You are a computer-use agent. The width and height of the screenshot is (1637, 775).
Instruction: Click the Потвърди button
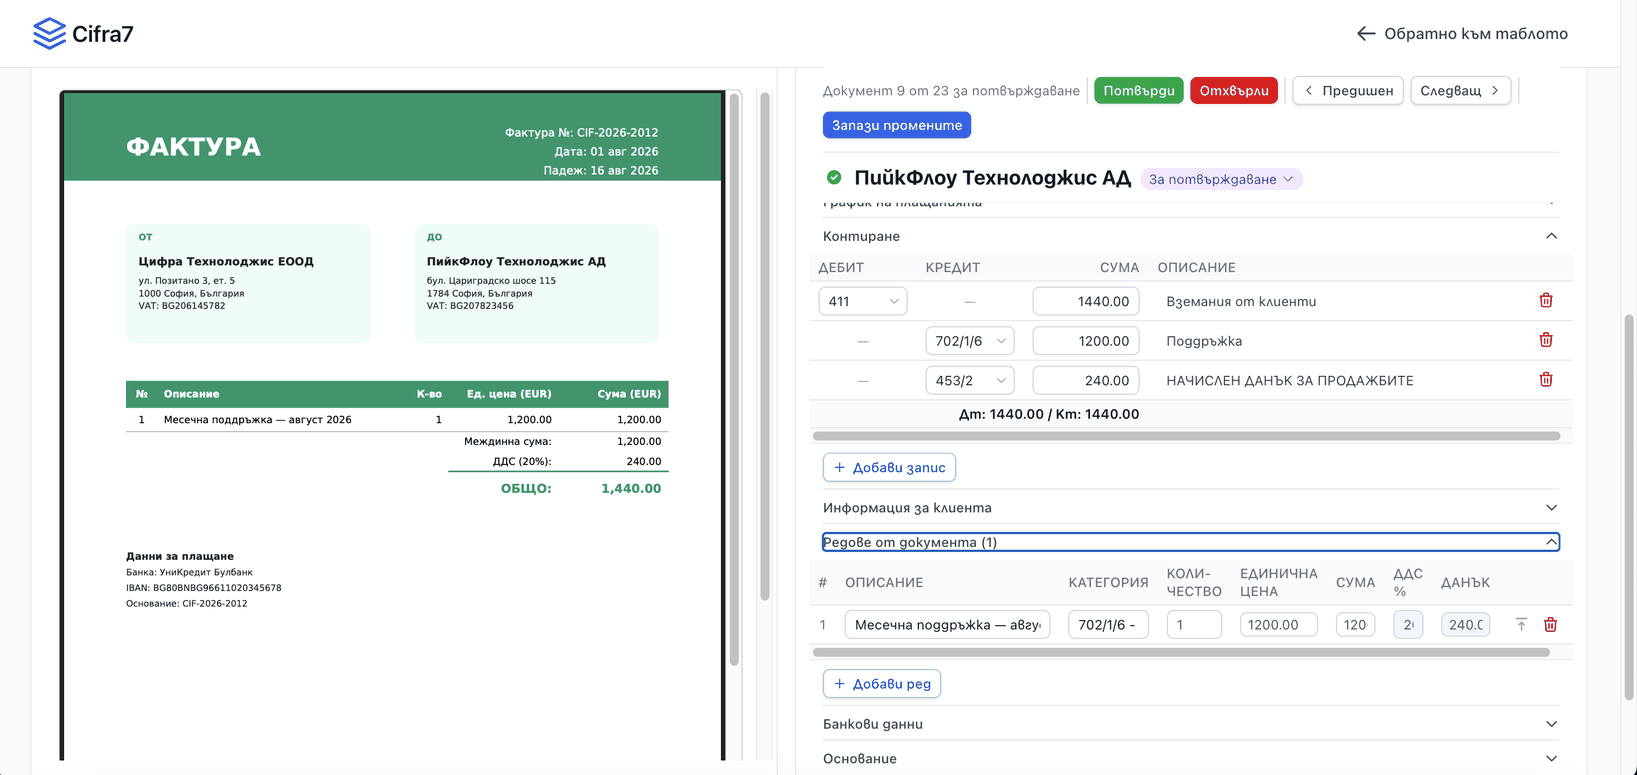(1139, 90)
